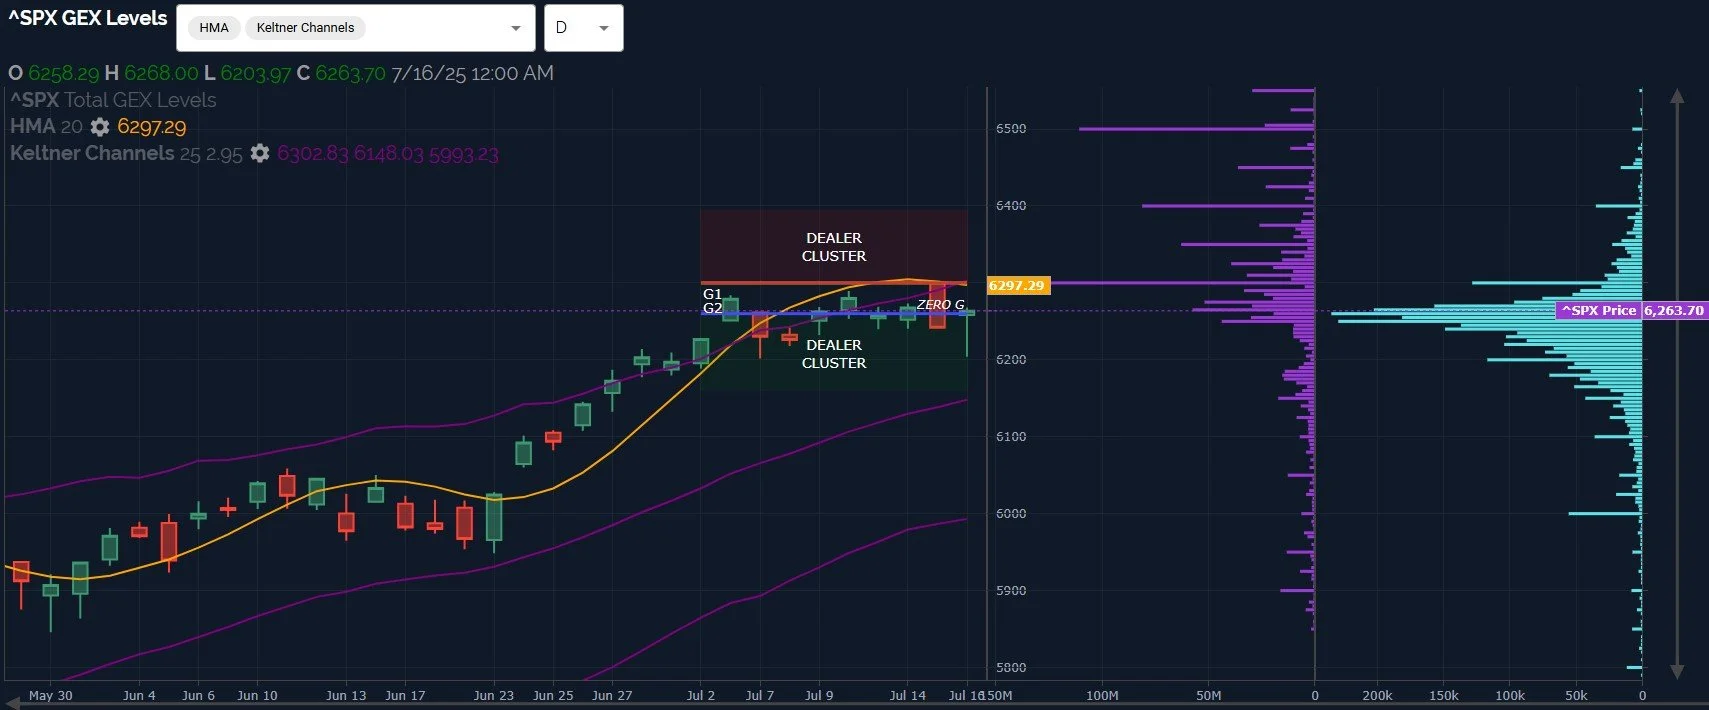
Task: Expand the indicators selection dropdown arrow
Action: tap(516, 28)
